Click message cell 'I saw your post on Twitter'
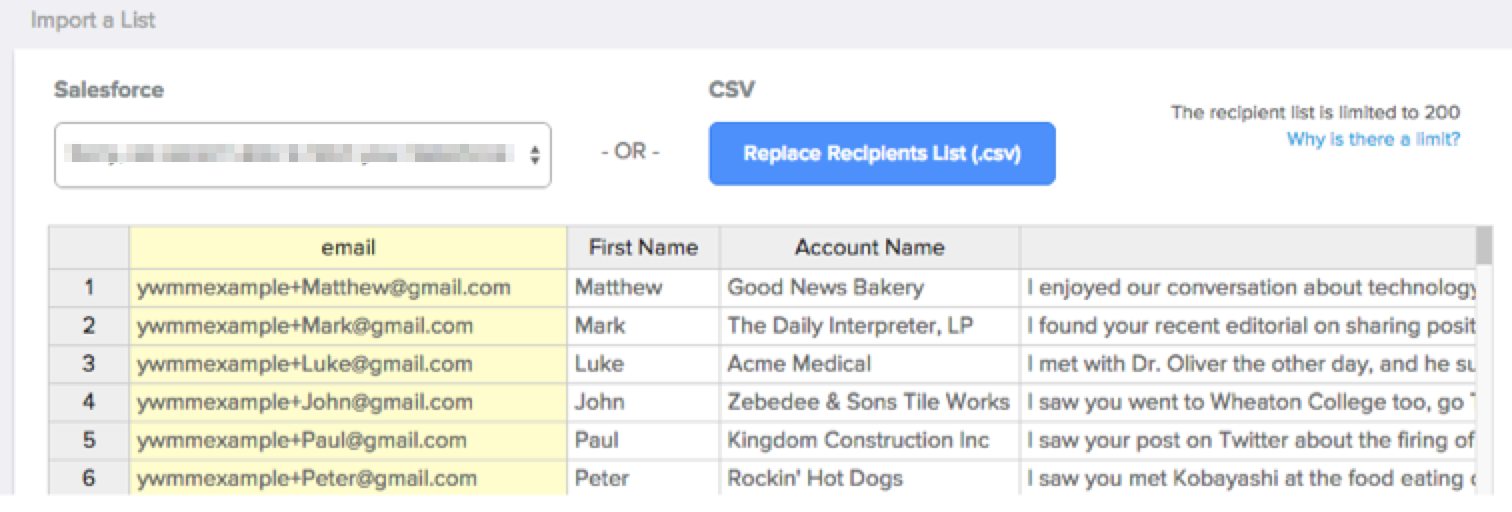Viewport: 1512px width, 512px height. pyautogui.click(x=1248, y=440)
